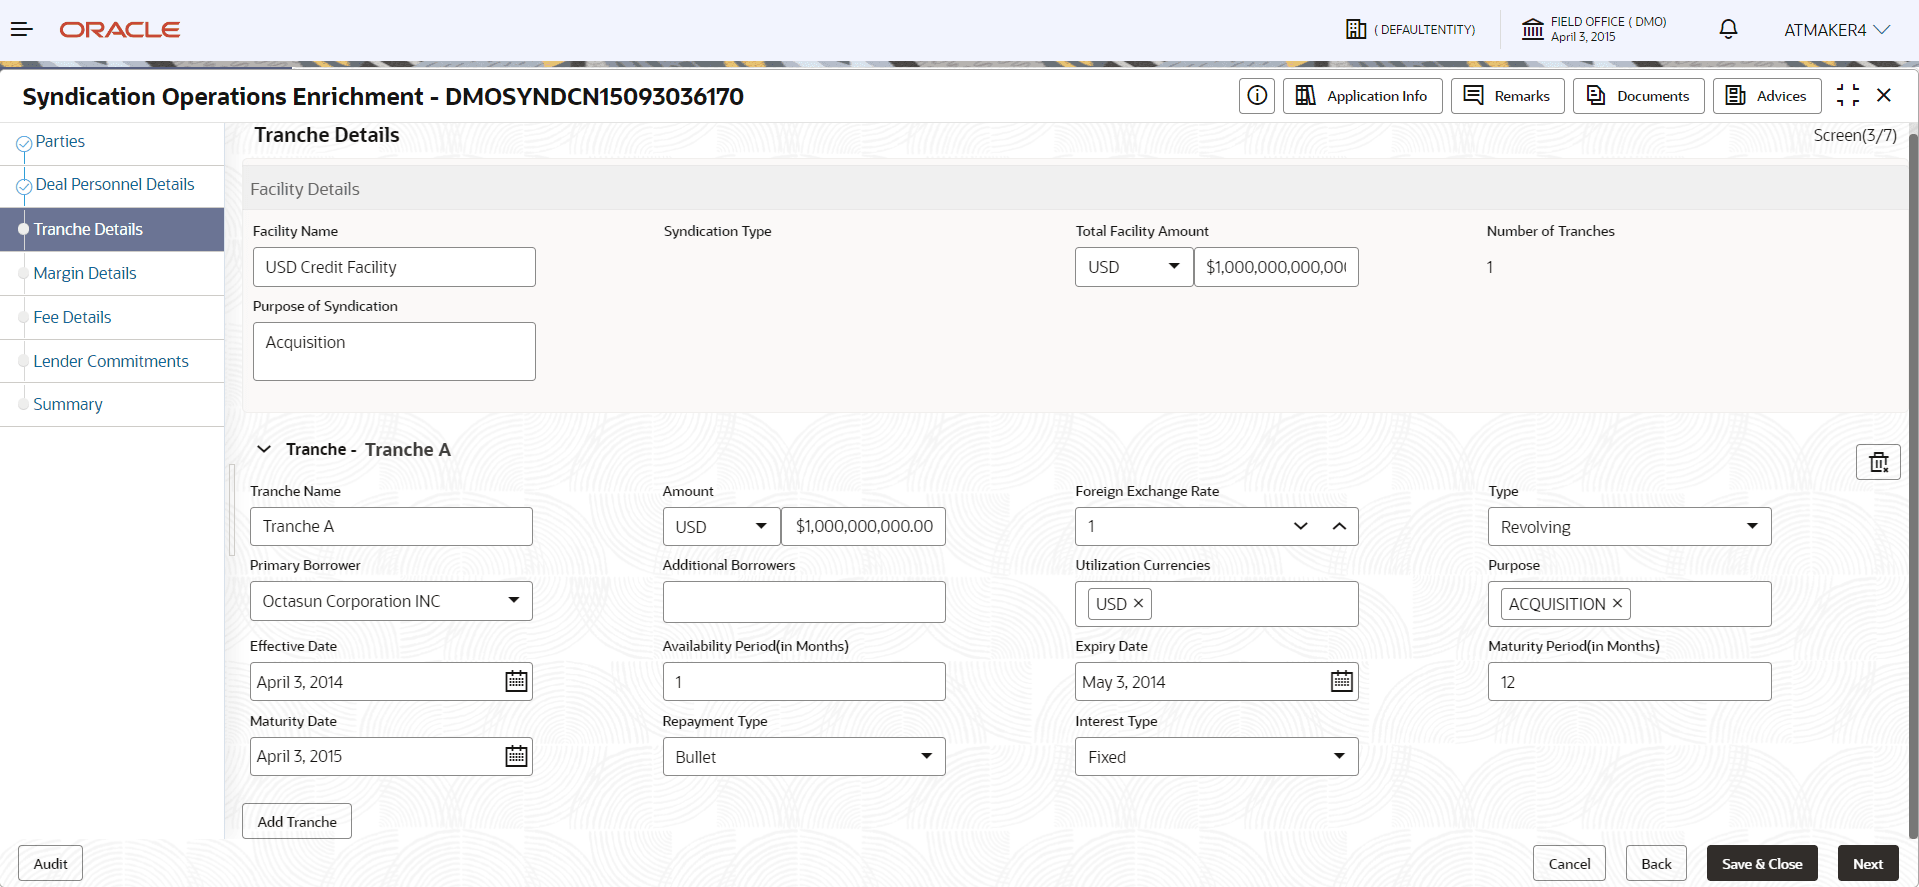Open the Primary Borrower dropdown
This screenshot has height=887, width=1919.
(391, 601)
